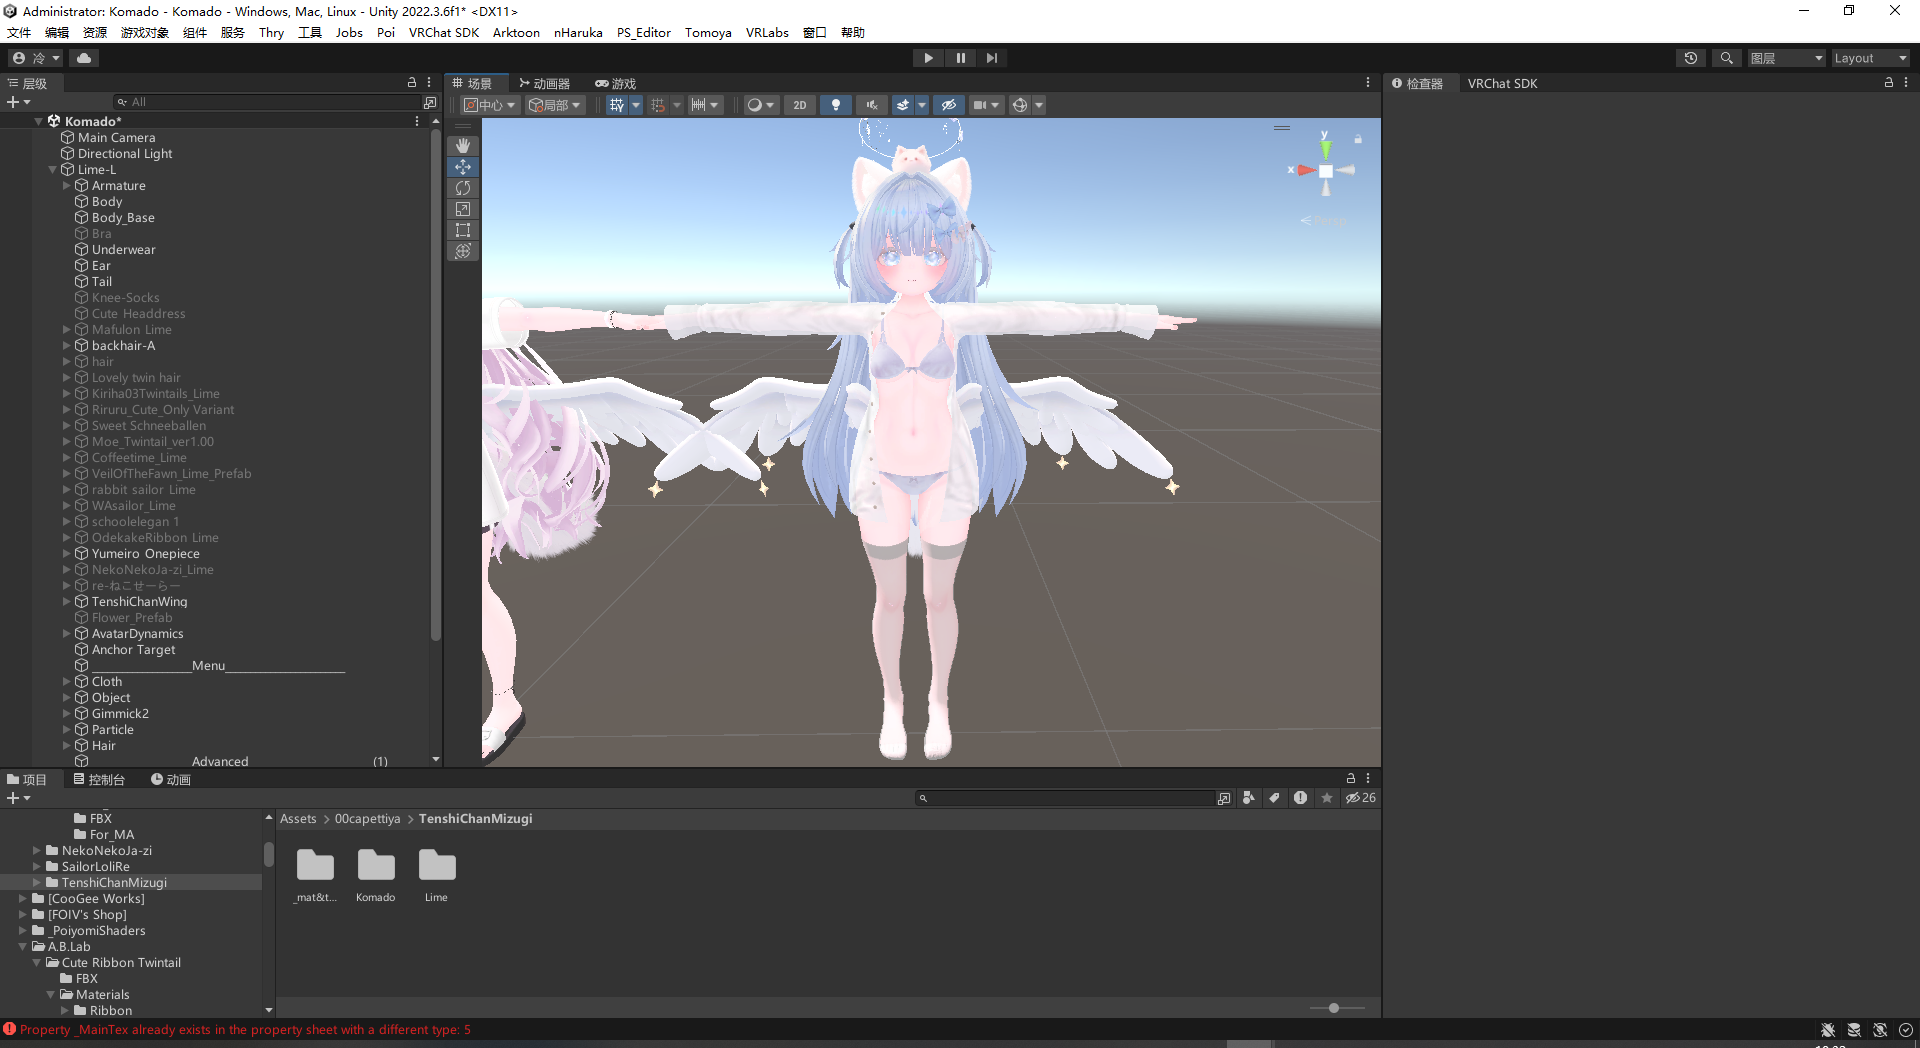
Task: Toggle hidden objects visibility in scene
Action: coord(949,105)
